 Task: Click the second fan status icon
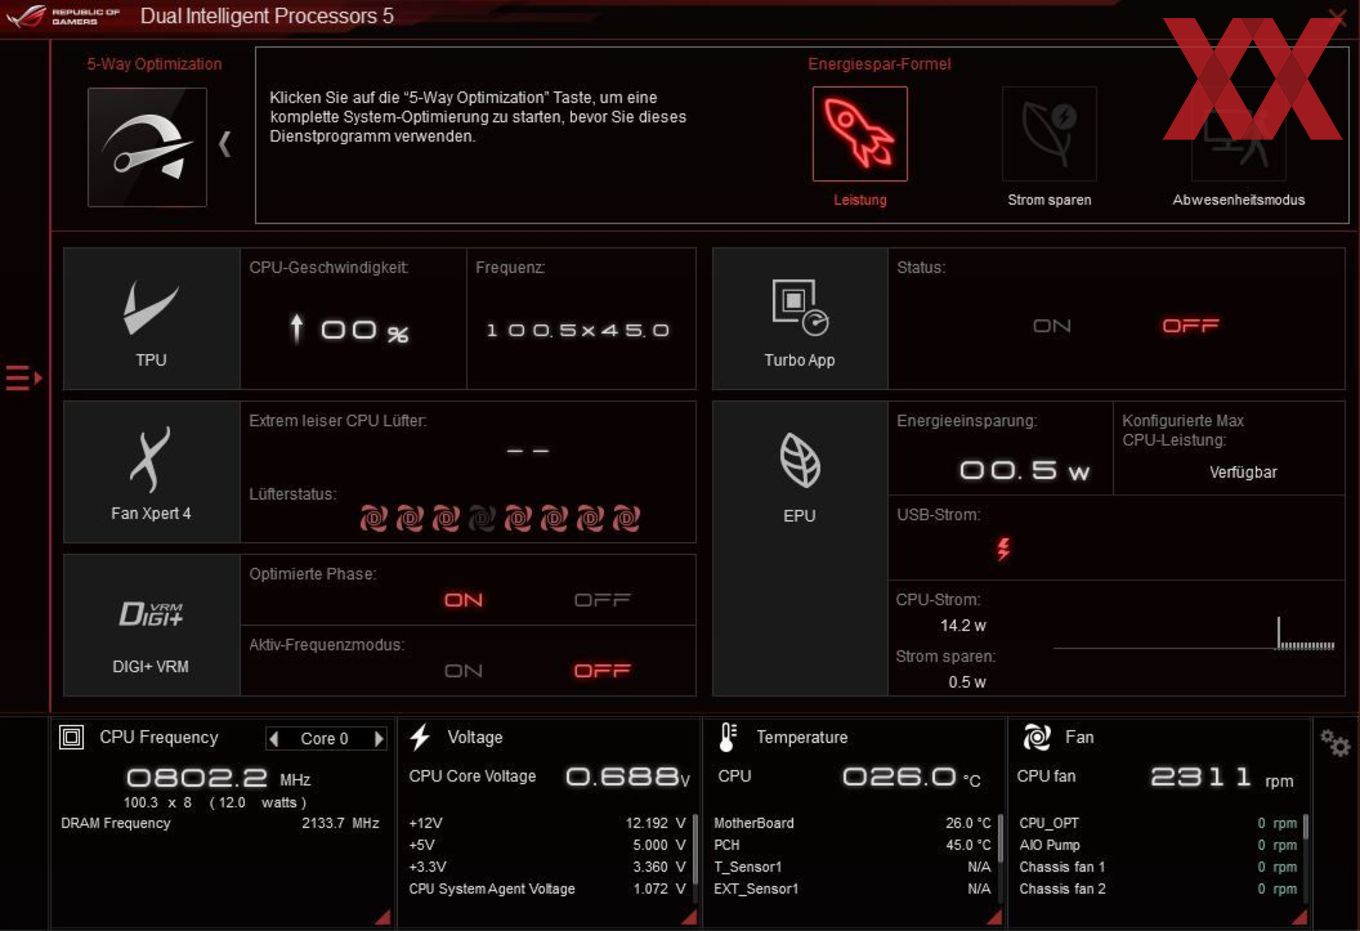pyautogui.click(x=410, y=518)
